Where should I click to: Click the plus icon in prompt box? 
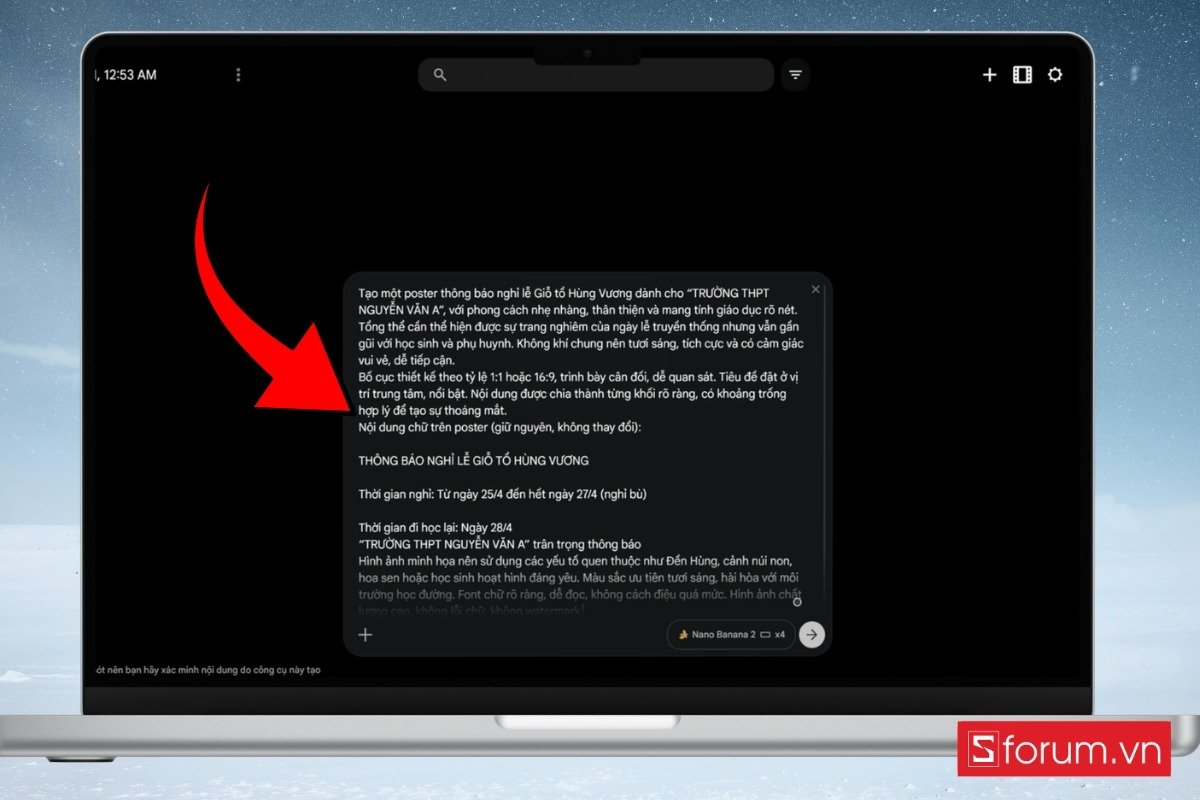click(366, 635)
